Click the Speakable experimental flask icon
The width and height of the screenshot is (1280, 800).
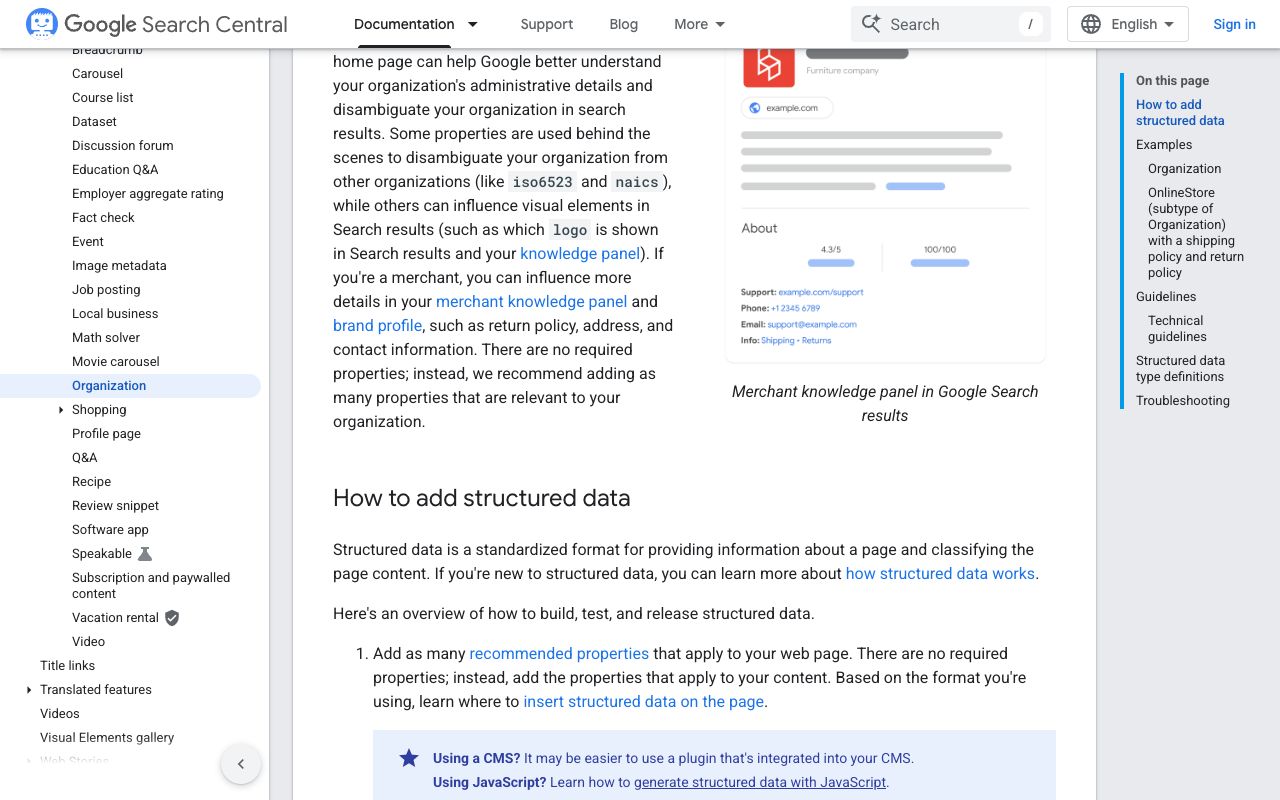point(145,554)
